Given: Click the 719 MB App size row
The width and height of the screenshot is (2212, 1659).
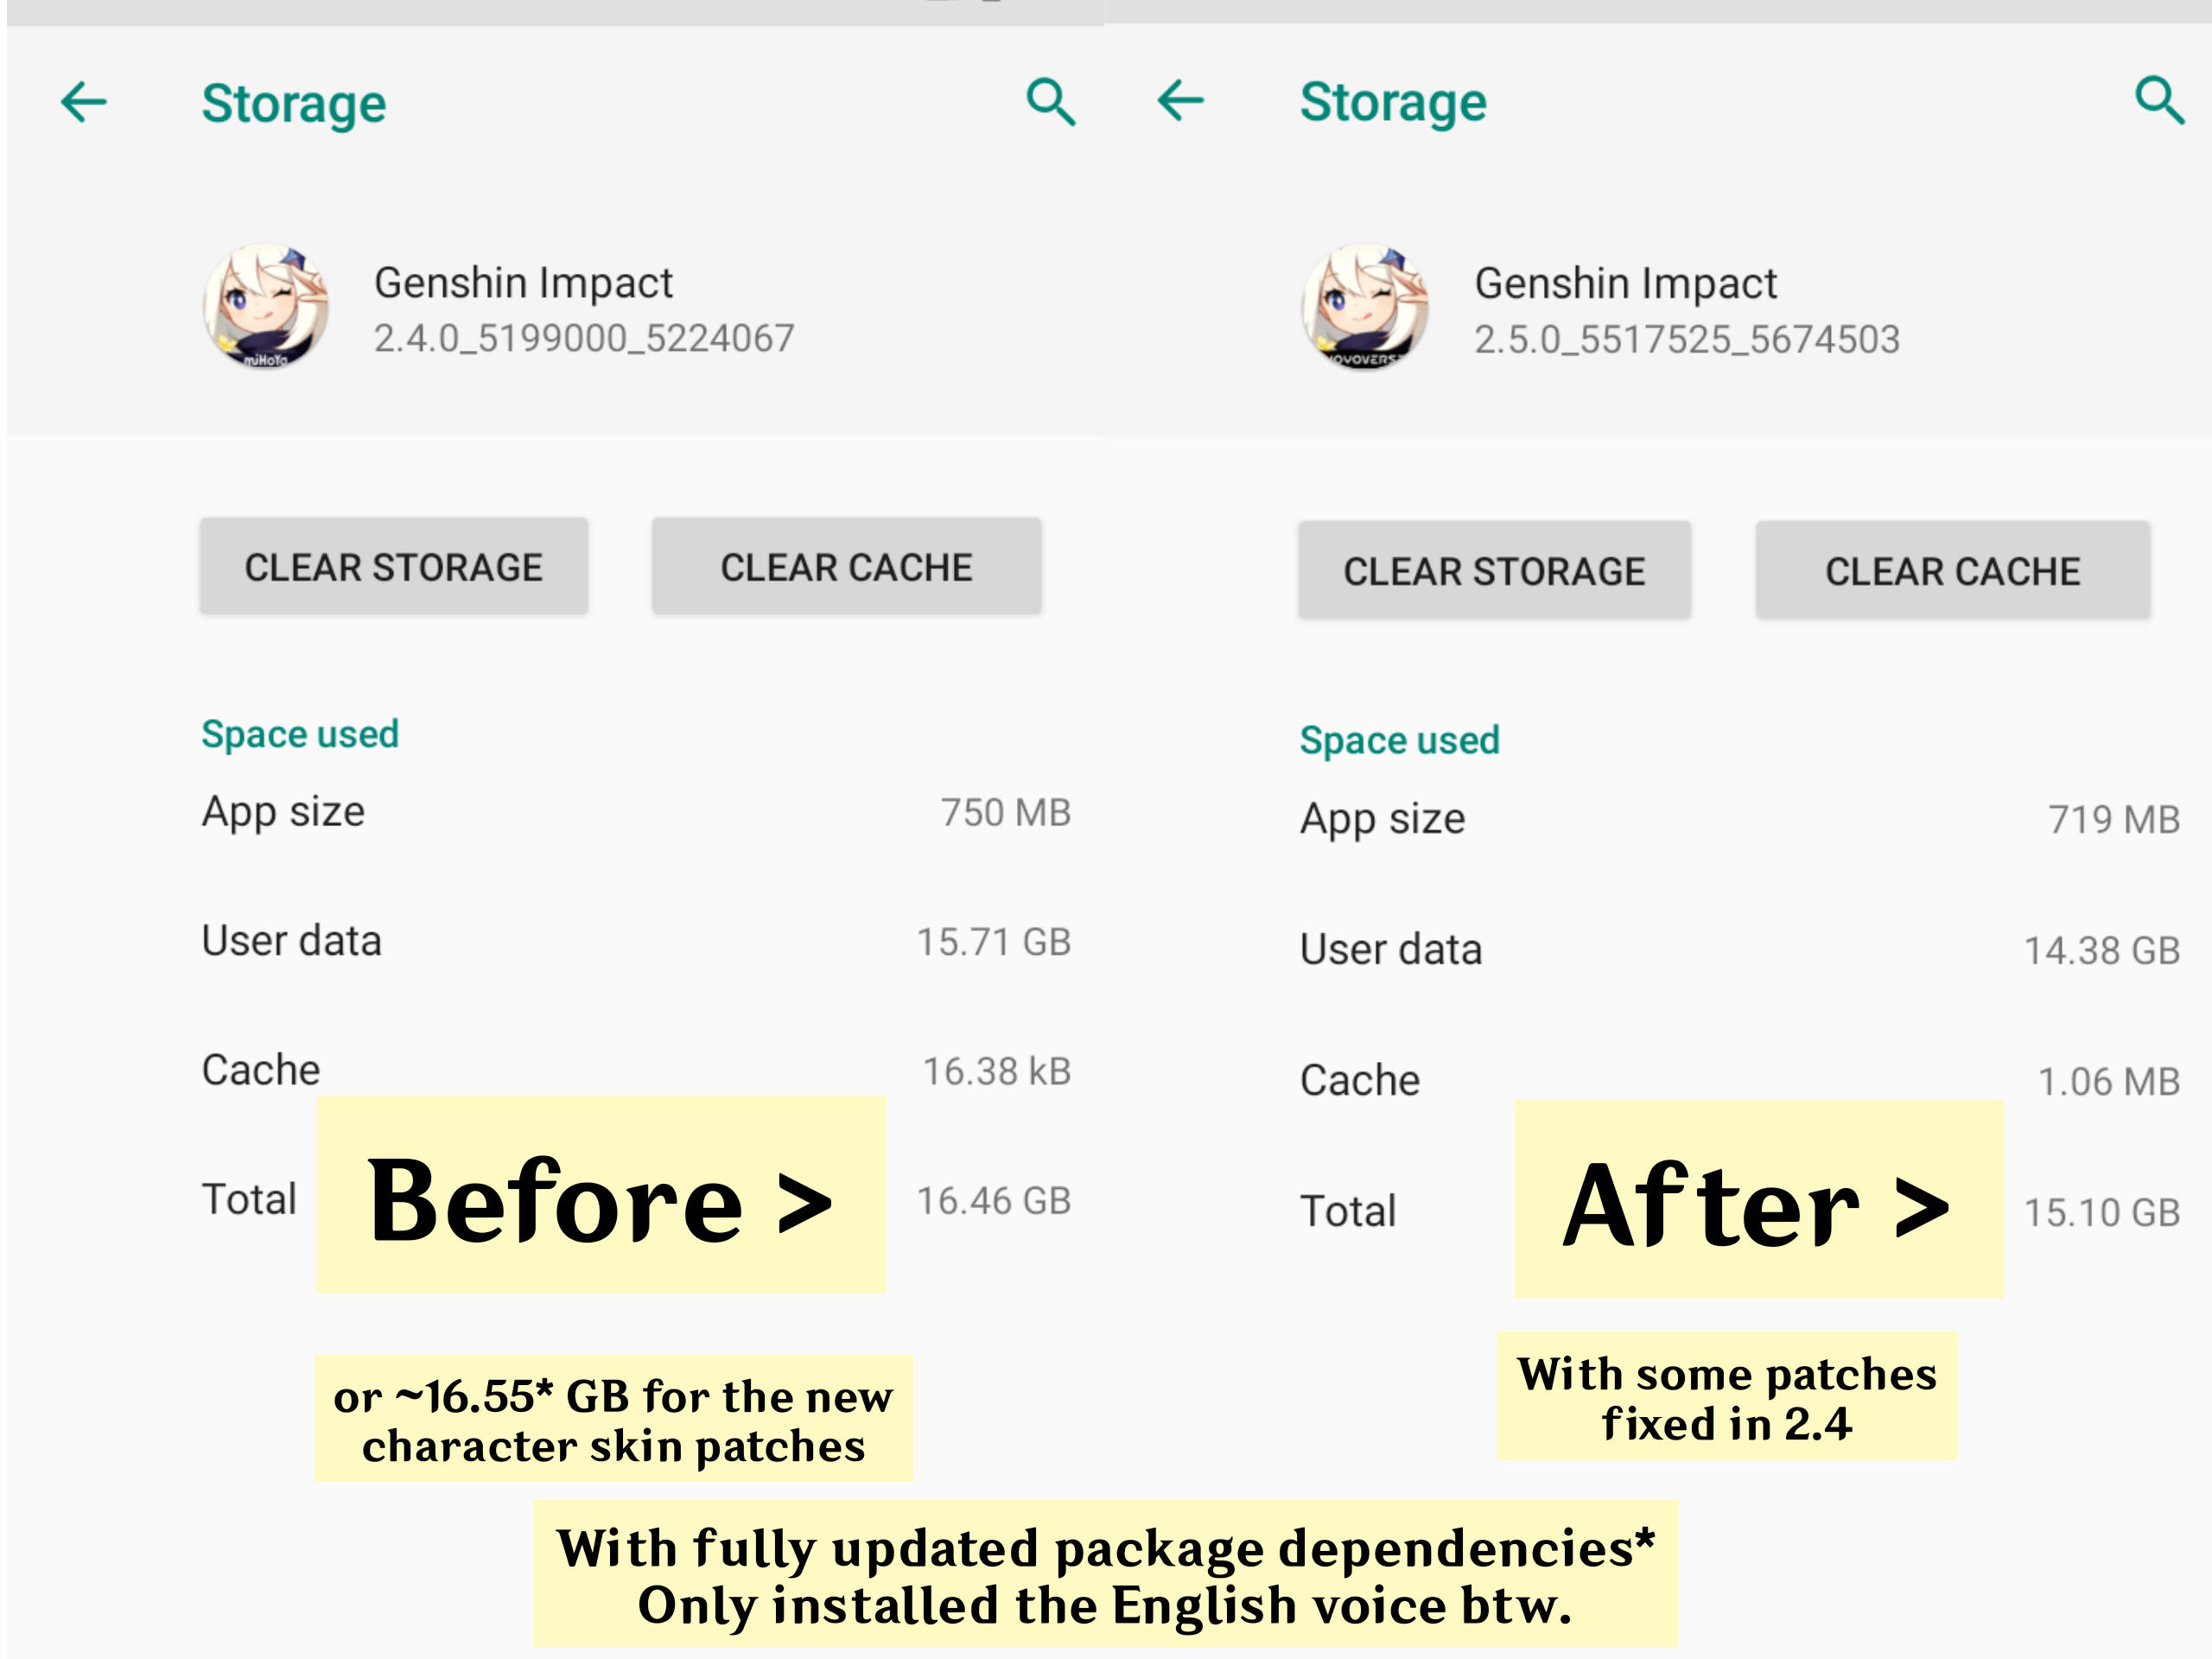Looking at the screenshot, I should (1740, 819).
